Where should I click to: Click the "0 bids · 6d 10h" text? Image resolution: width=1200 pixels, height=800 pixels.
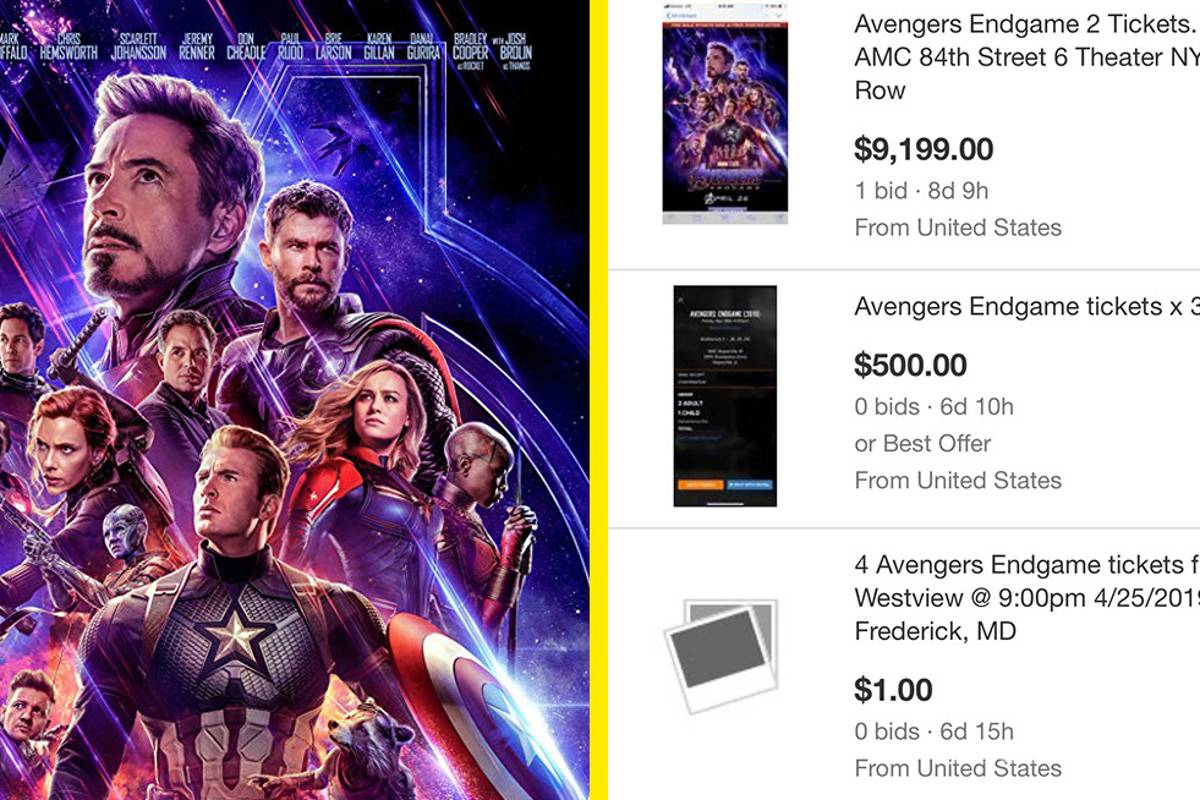(x=933, y=406)
